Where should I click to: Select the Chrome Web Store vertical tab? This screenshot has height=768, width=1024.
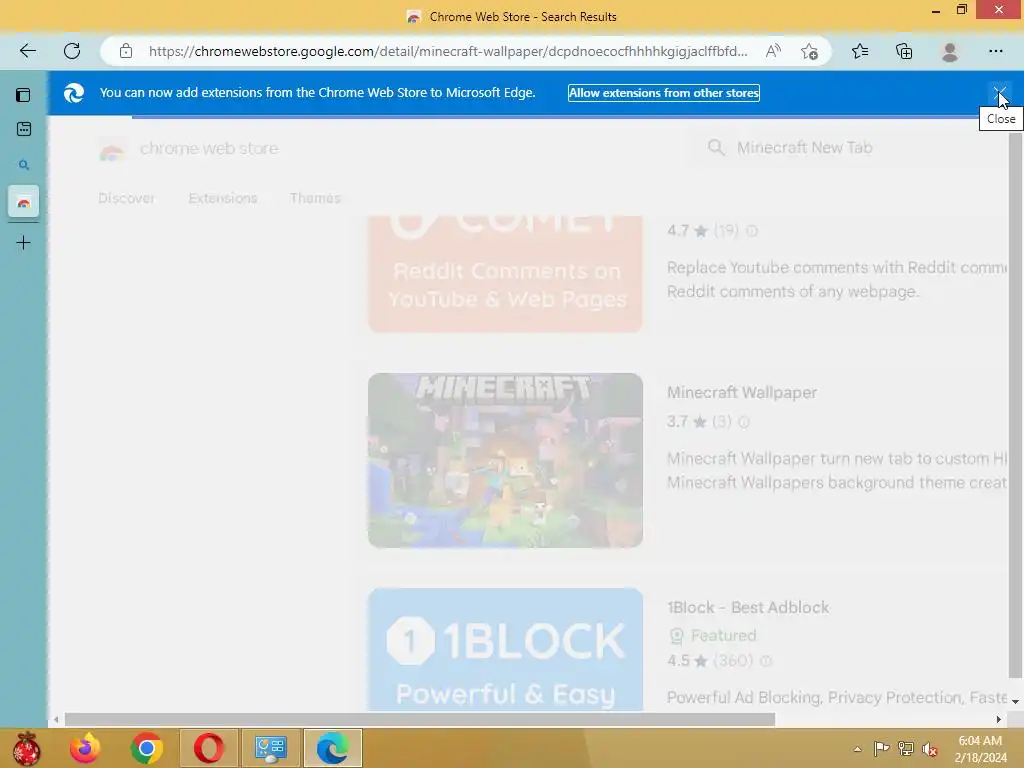pyautogui.click(x=24, y=202)
